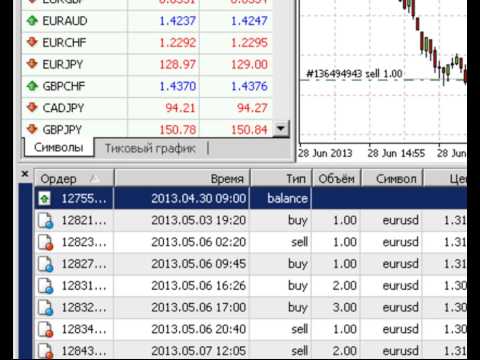The image size is (480, 360).
Task: Click CADJPY ask price 94.27
Action: [x=252, y=108]
